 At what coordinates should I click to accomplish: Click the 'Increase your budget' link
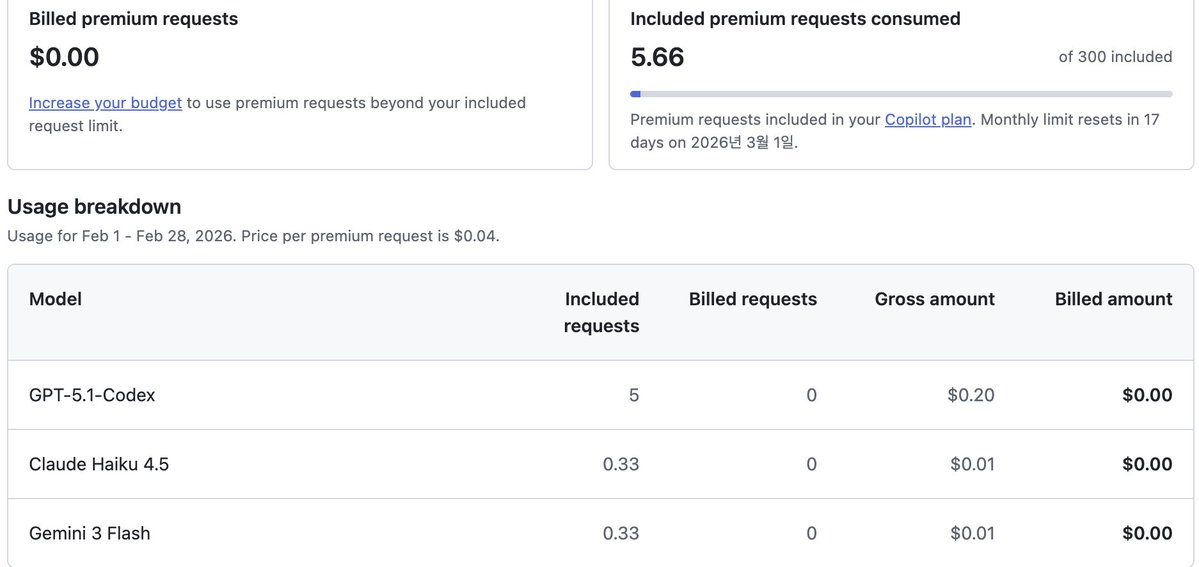(x=105, y=103)
